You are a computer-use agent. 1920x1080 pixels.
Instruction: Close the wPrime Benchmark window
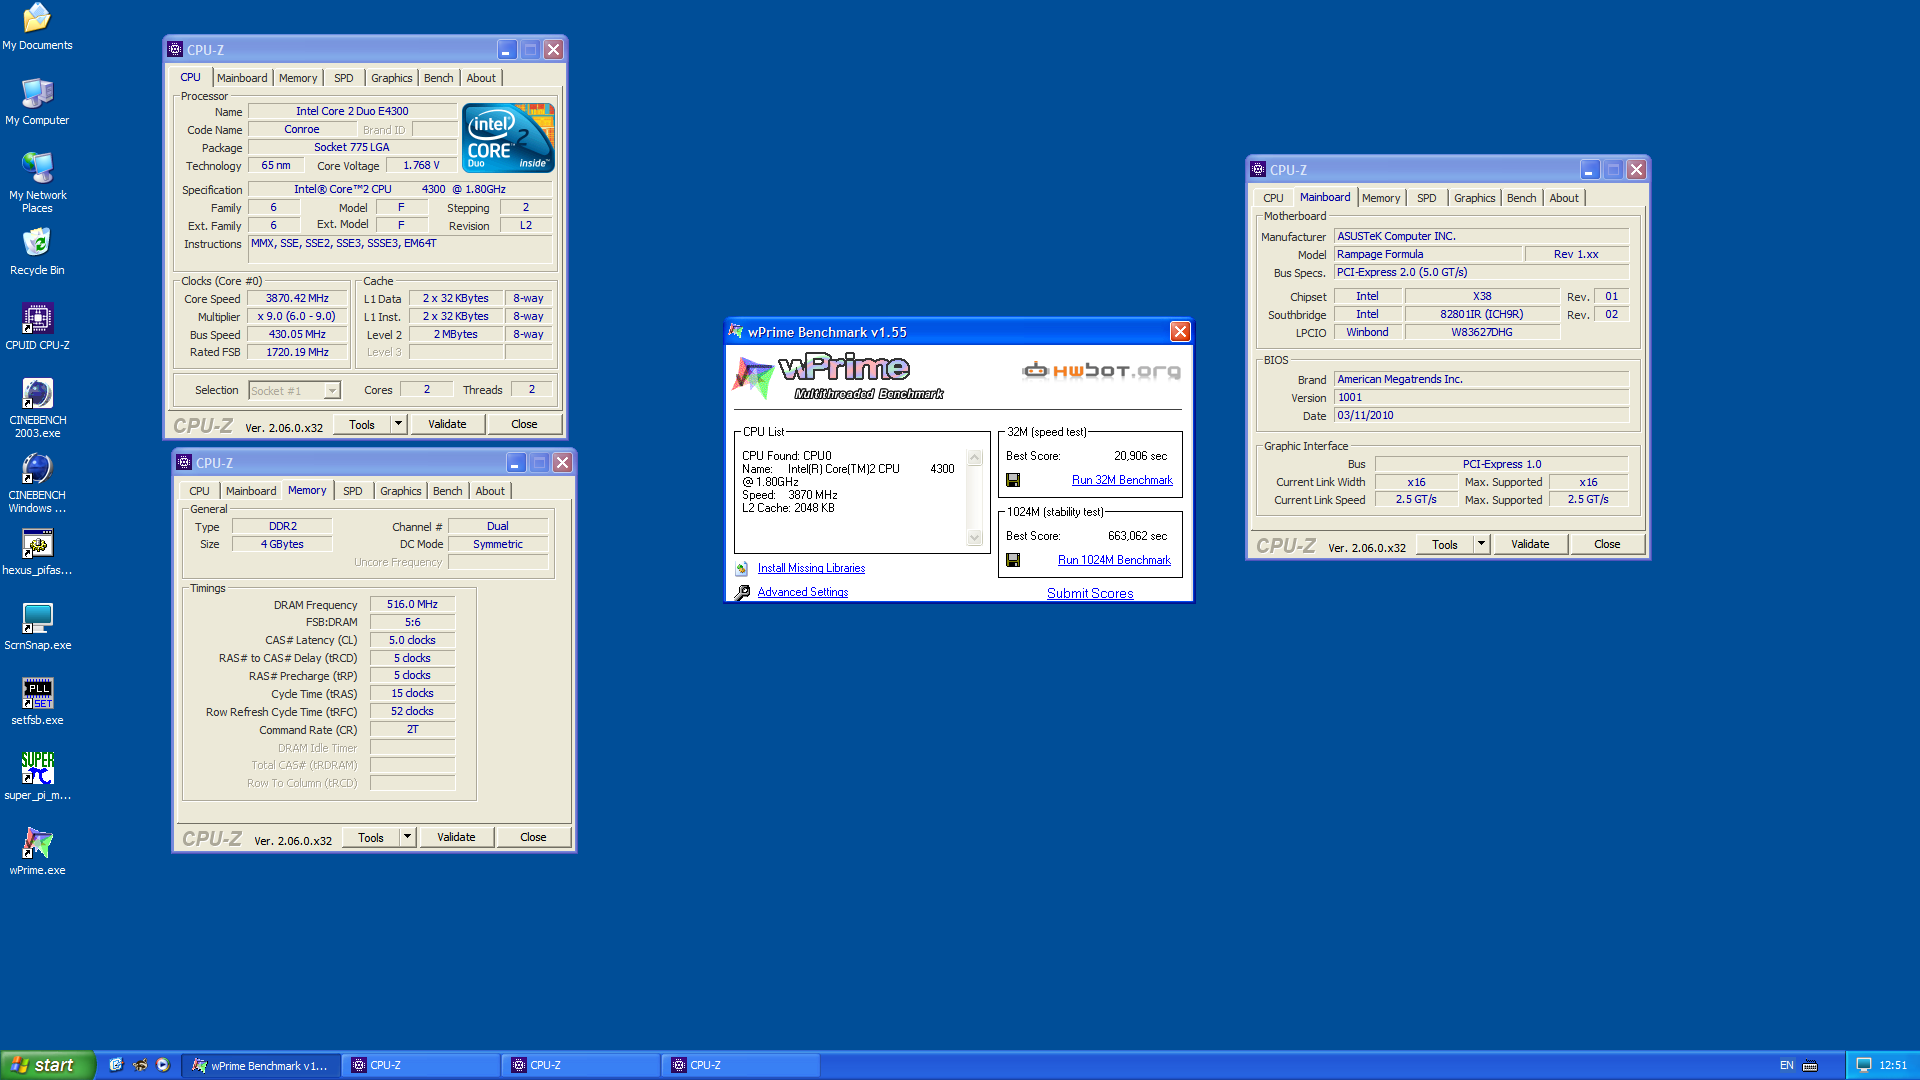[1180, 332]
